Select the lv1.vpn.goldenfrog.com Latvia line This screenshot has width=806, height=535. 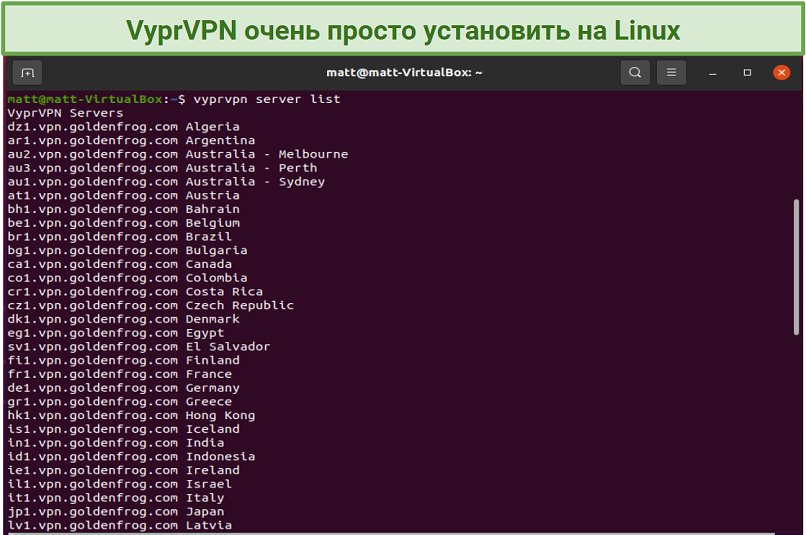click(119, 526)
